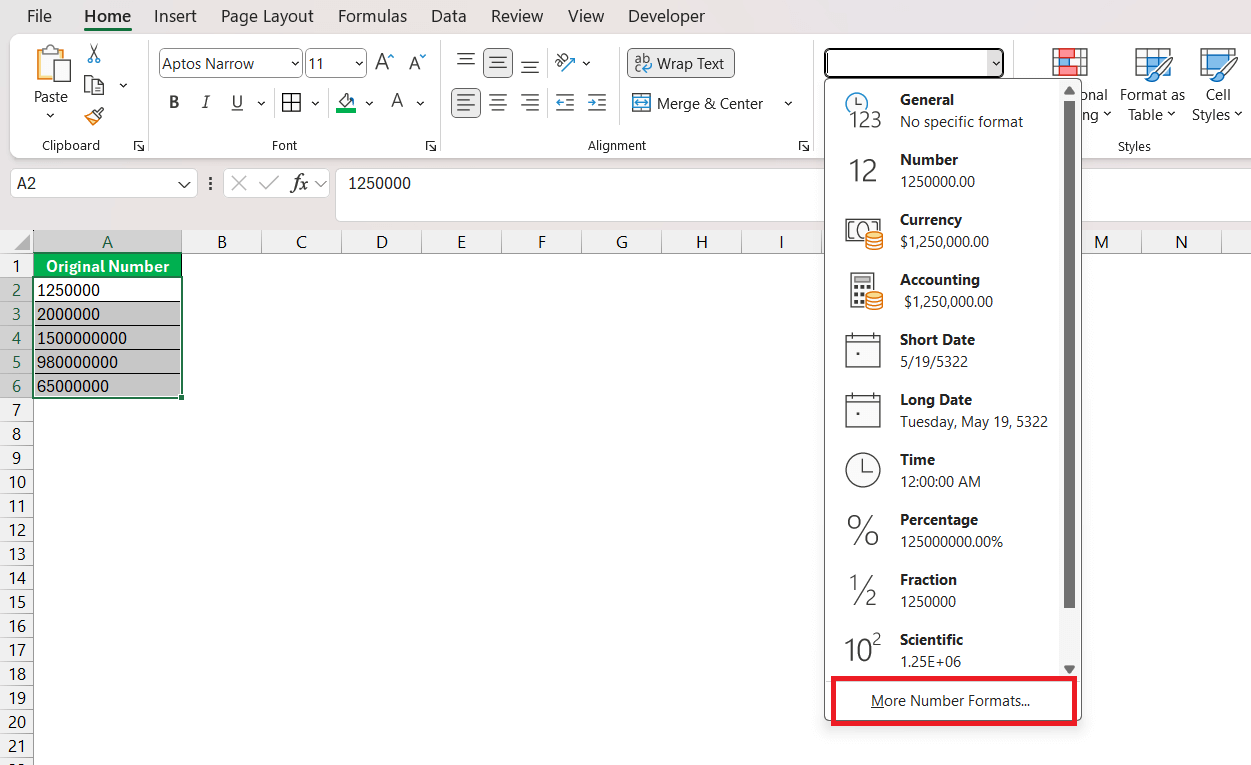The width and height of the screenshot is (1251, 765).
Task: Choose Scientific format option
Action: (x=942, y=651)
